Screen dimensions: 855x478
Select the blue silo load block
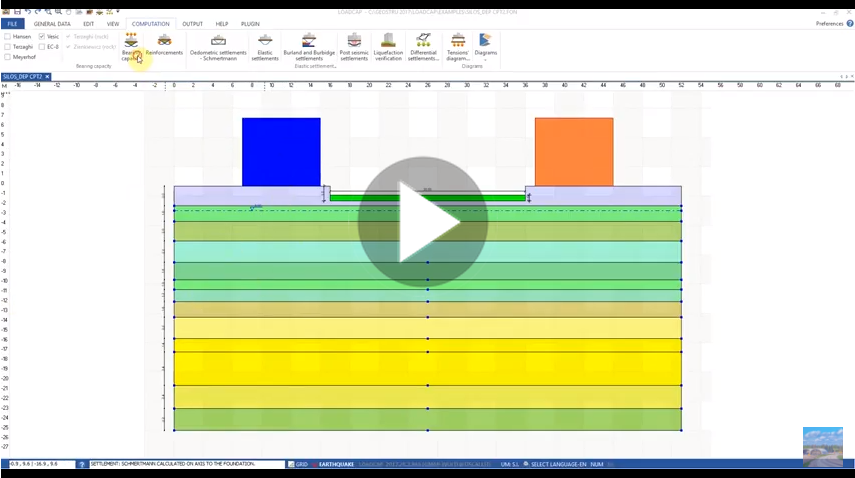(281, 152)
